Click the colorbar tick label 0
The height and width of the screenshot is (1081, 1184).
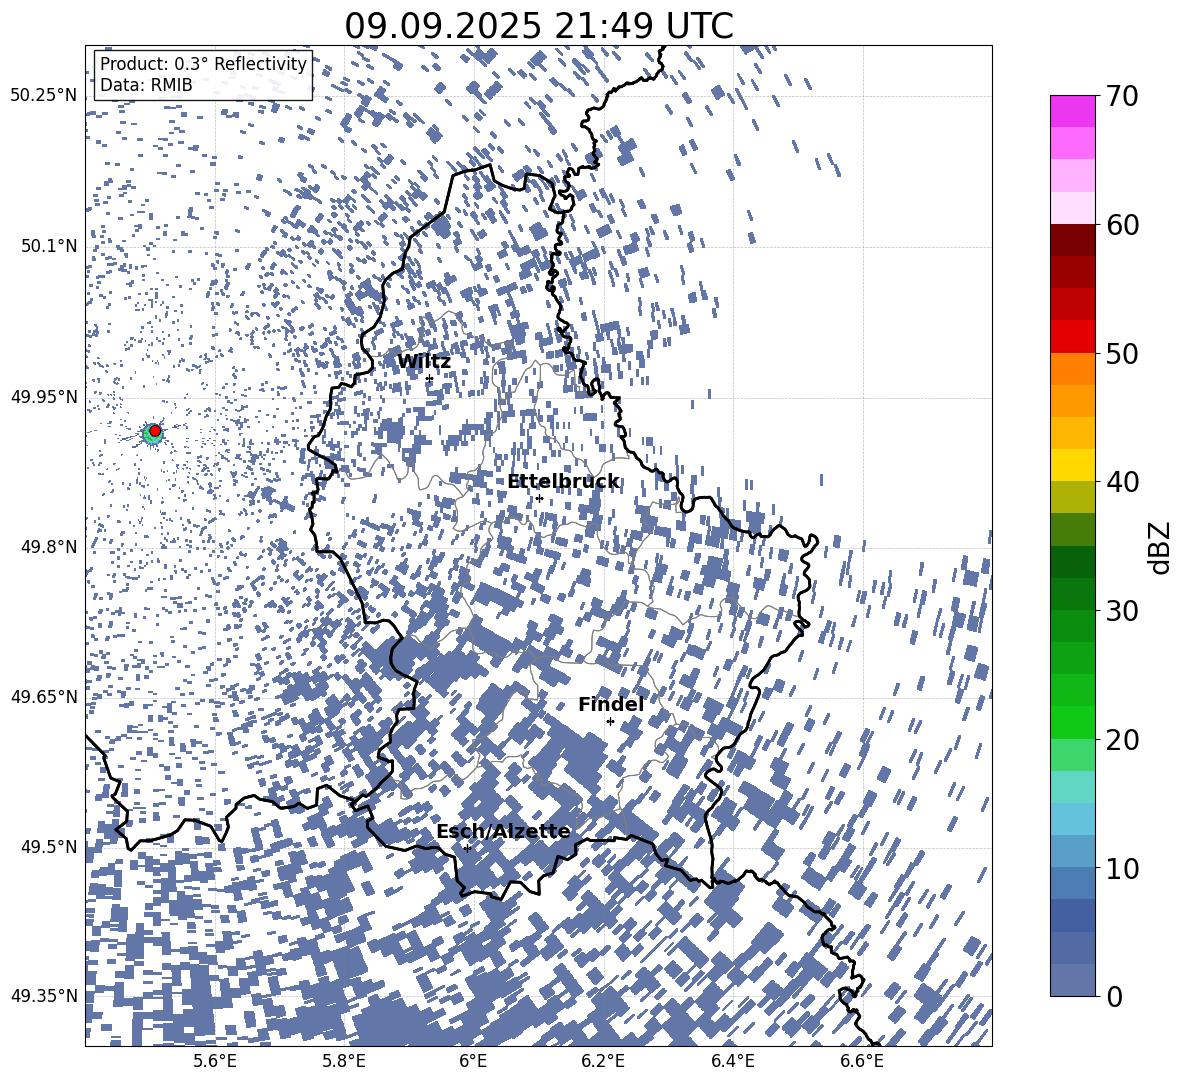1114,996
